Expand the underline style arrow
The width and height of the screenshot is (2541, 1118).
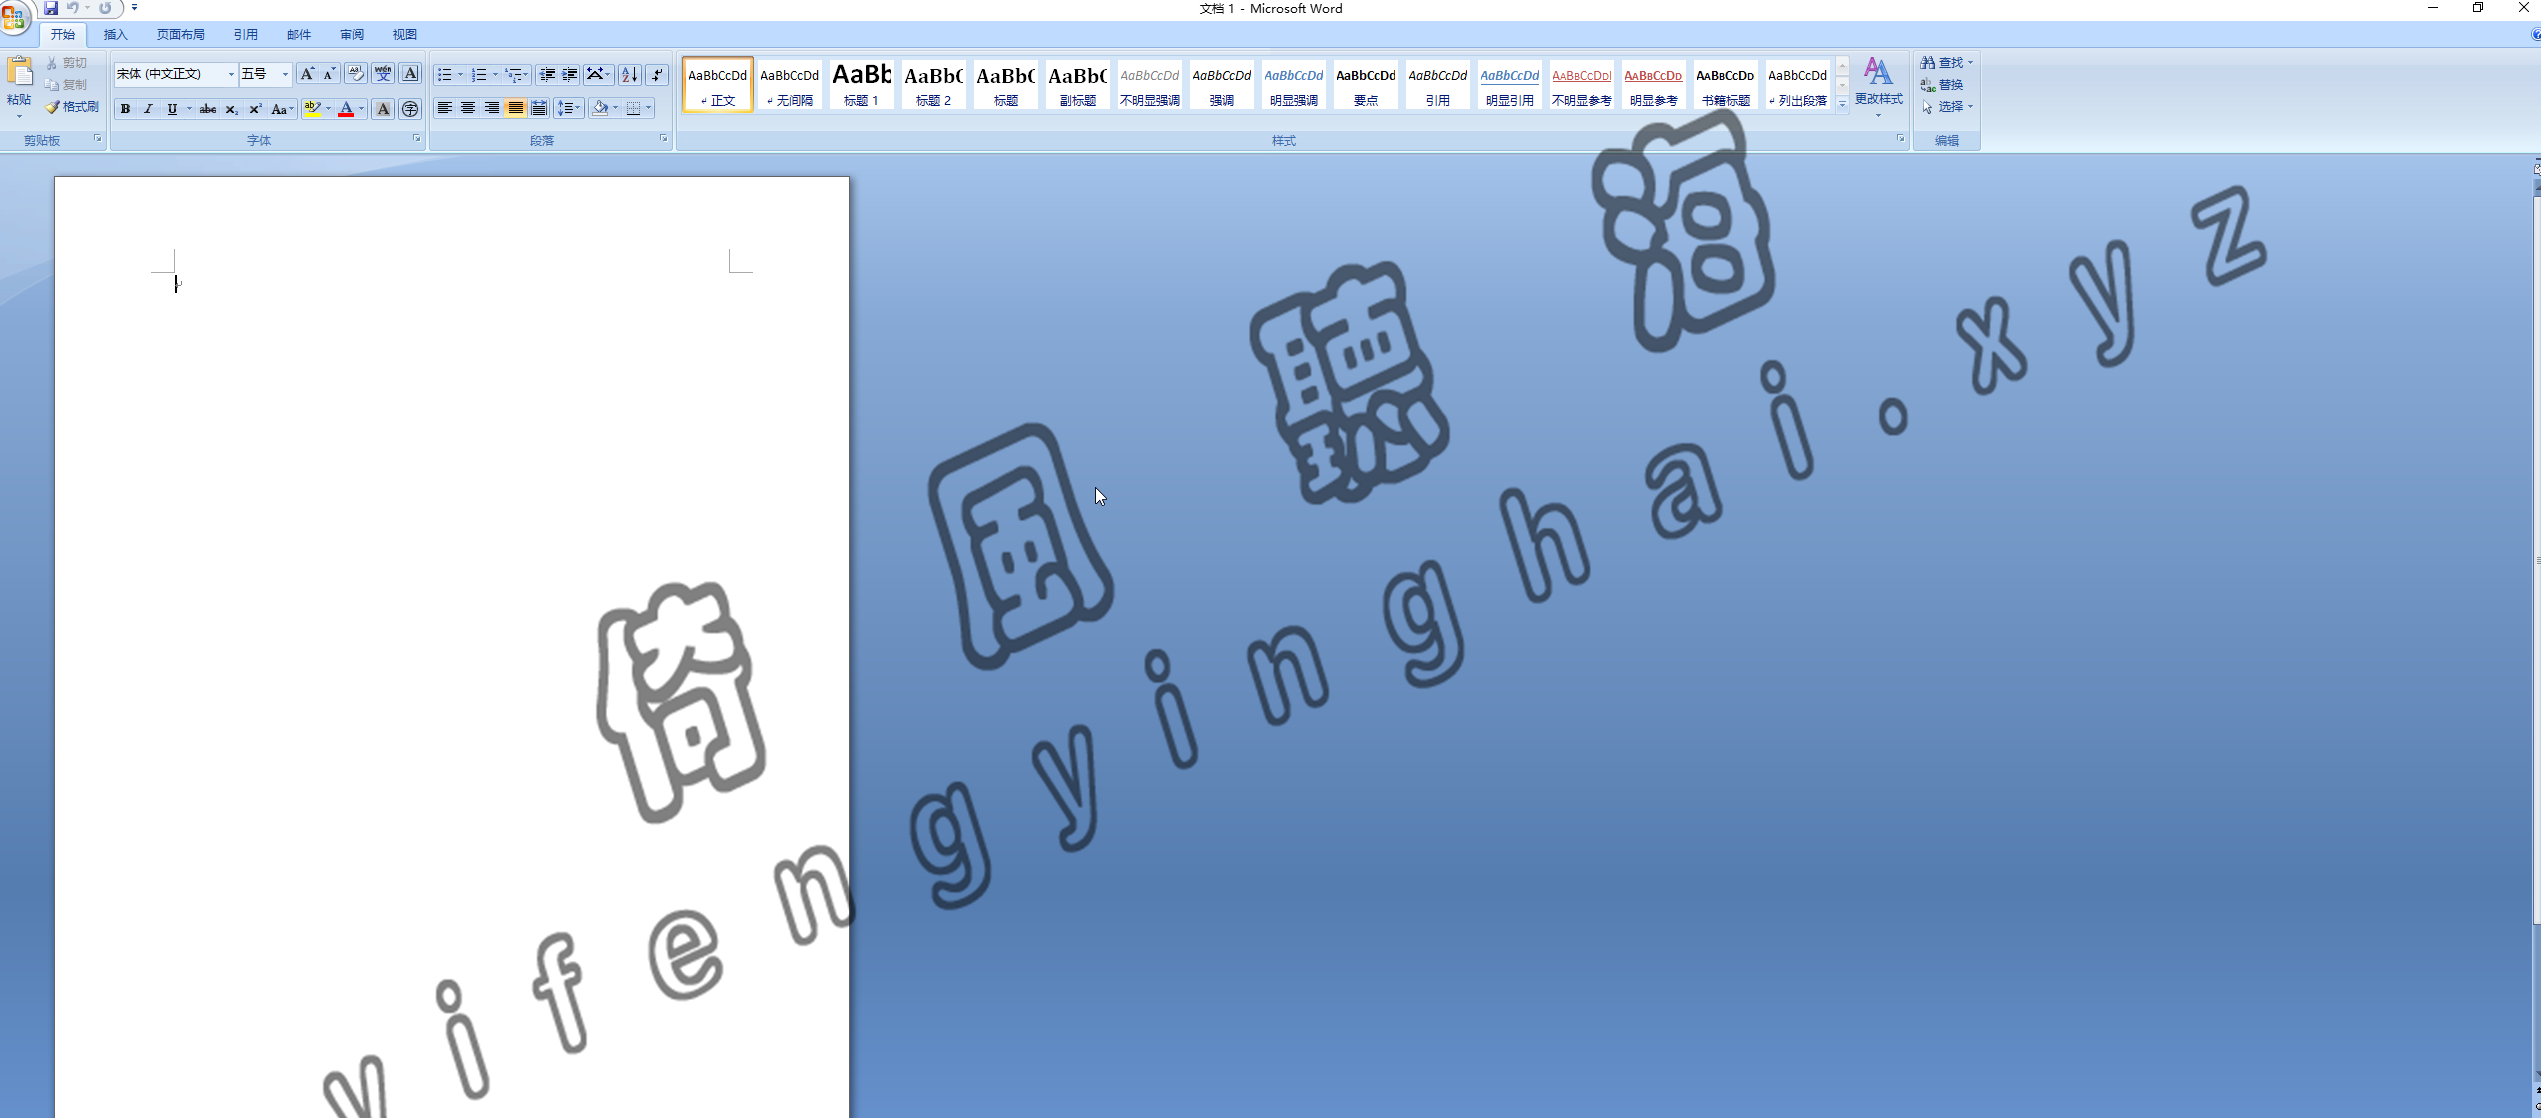pos(188,109)
